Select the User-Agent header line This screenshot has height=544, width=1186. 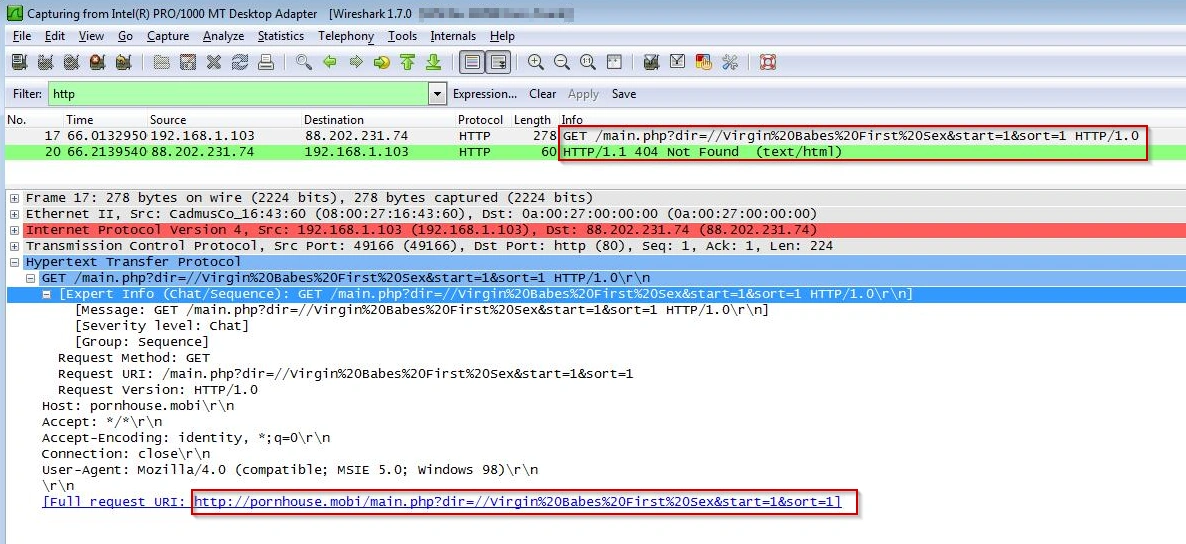pos(290,470)
